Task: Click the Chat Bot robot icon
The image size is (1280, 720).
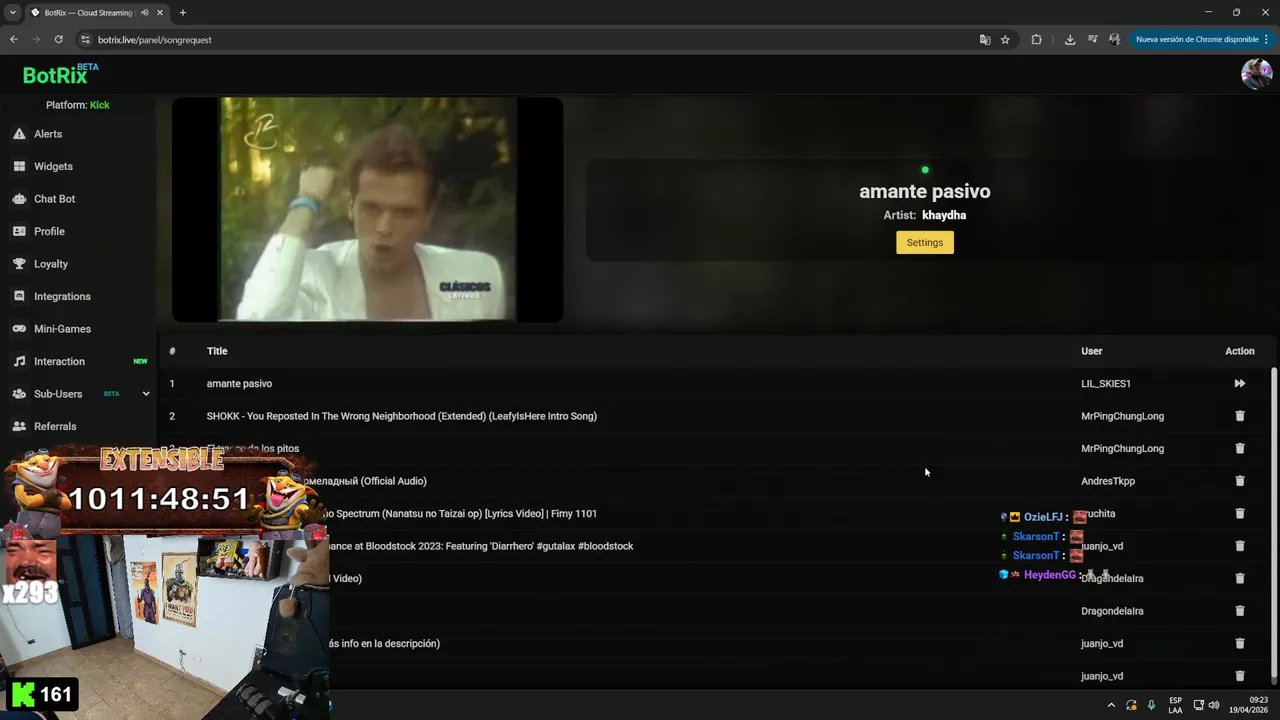Action: click(19, 199)
